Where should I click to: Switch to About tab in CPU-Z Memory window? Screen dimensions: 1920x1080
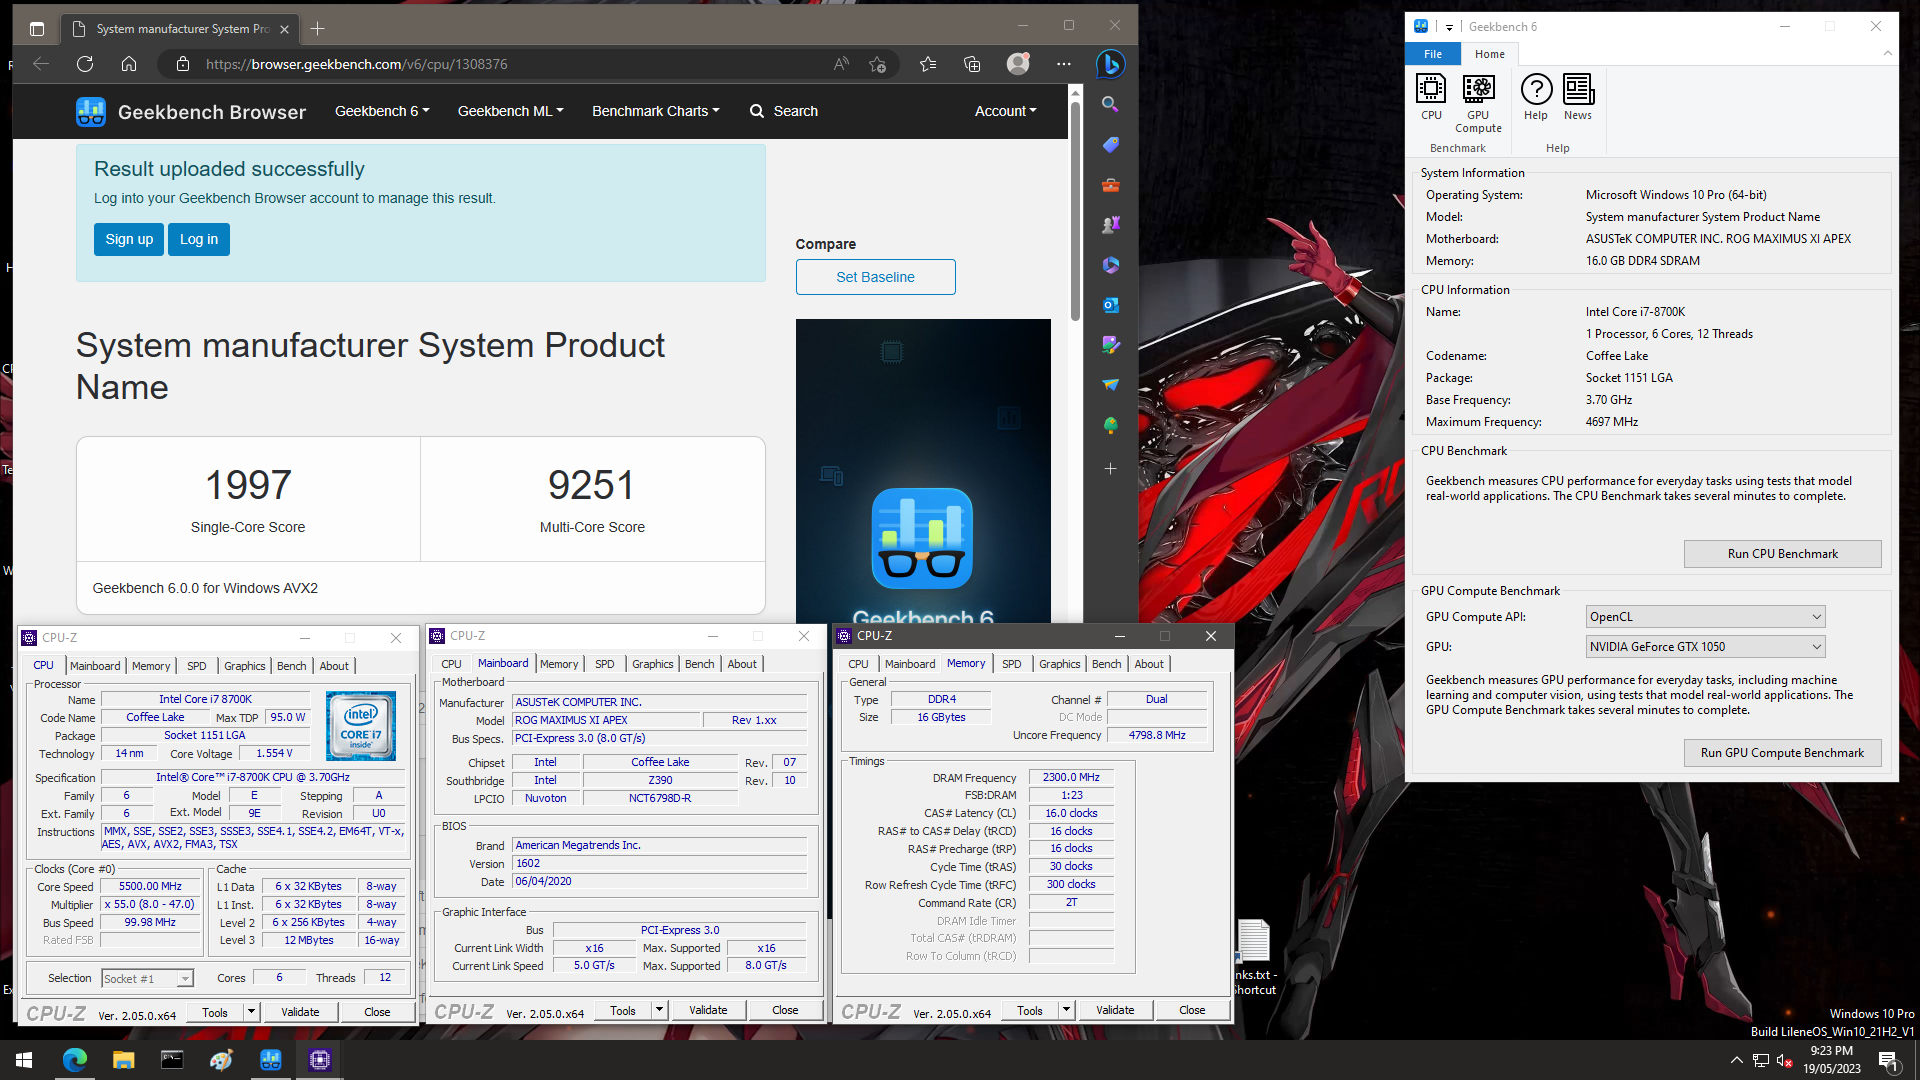1149,664
